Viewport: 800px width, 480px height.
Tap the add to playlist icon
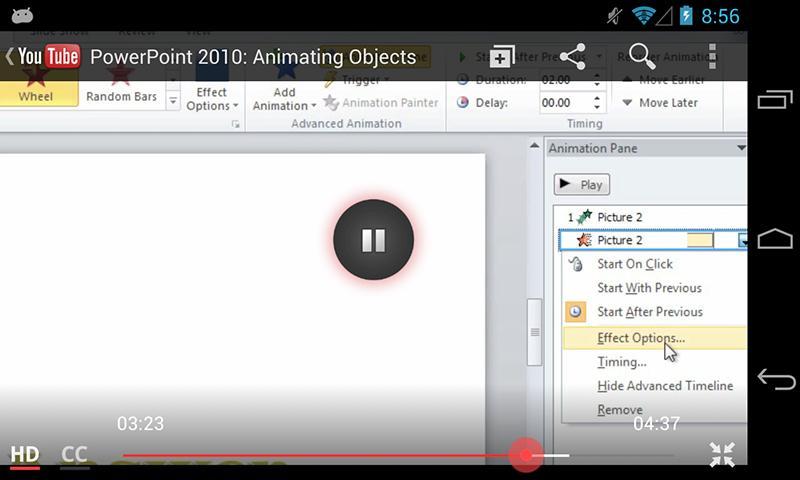(502, 56)
